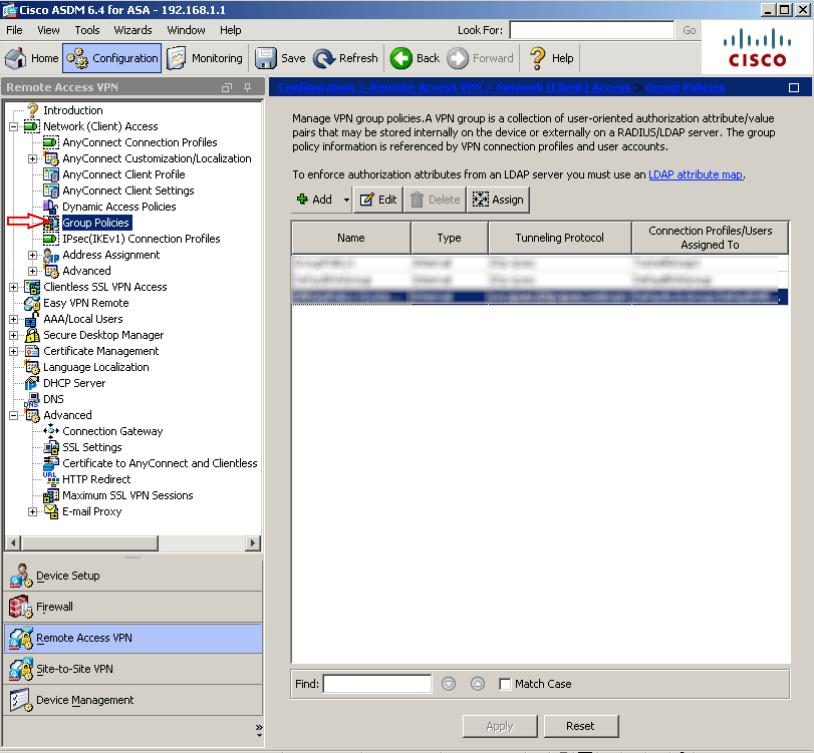Click the Network (Client) Access breadcrumb link
The width and height of the screenshot is (814, 753).
563,87
